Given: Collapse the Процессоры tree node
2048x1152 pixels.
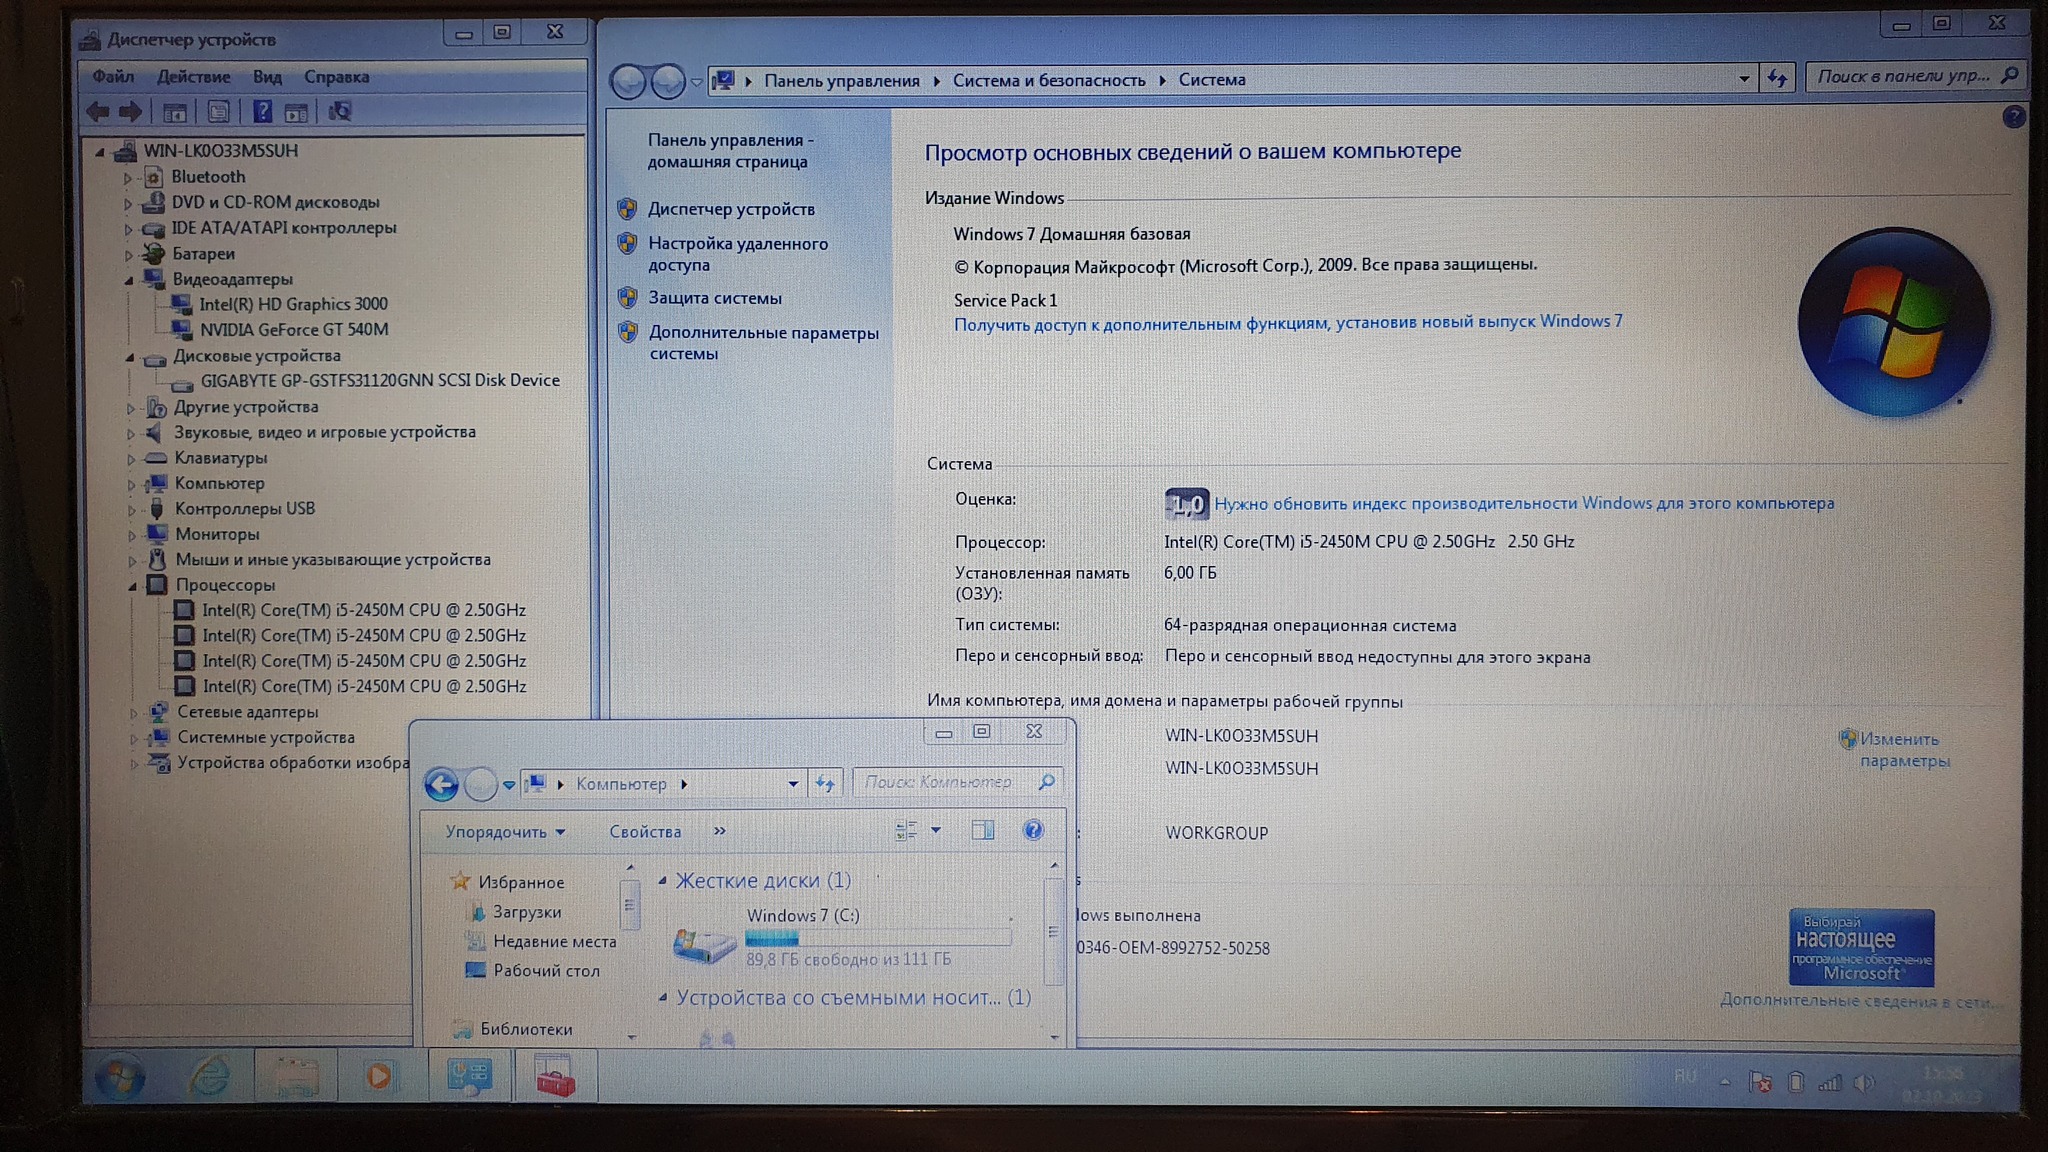Looking at the screenshot, I should 131,586.
